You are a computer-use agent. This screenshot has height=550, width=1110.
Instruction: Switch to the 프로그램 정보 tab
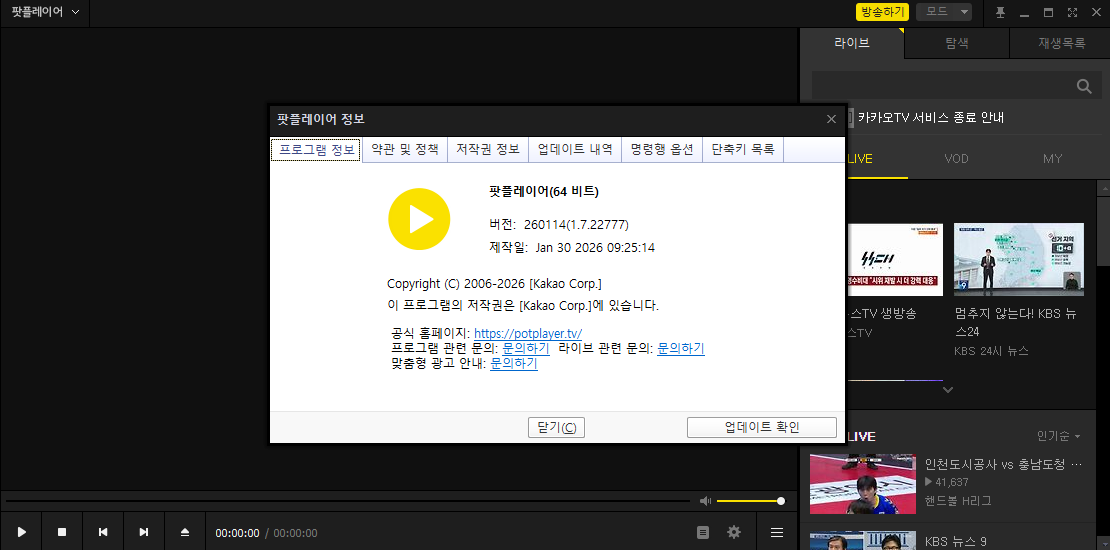(316, 149)
